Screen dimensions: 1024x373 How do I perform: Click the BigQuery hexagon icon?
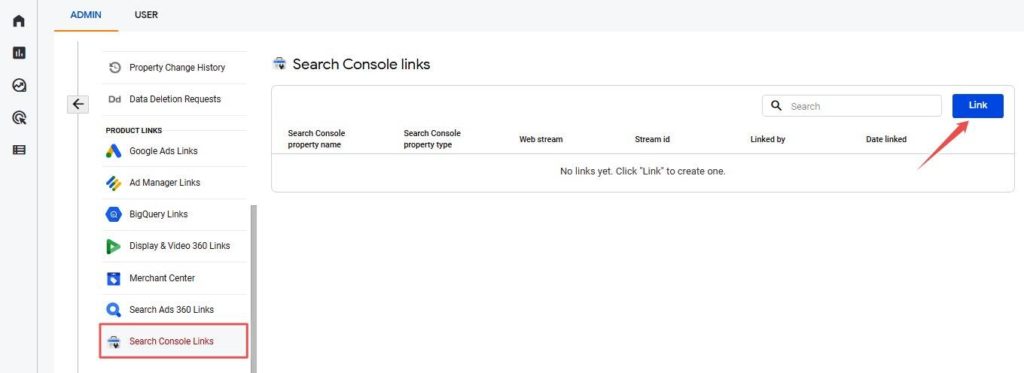pos(114,214)
